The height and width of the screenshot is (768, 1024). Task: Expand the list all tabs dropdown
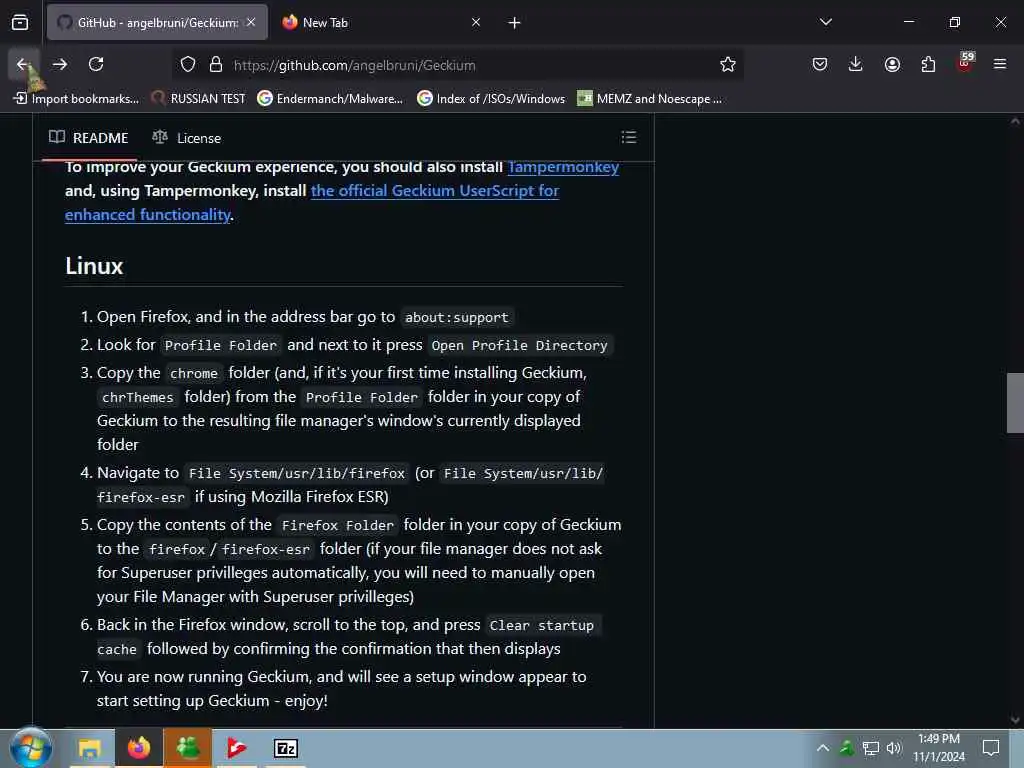pos(826,22)
